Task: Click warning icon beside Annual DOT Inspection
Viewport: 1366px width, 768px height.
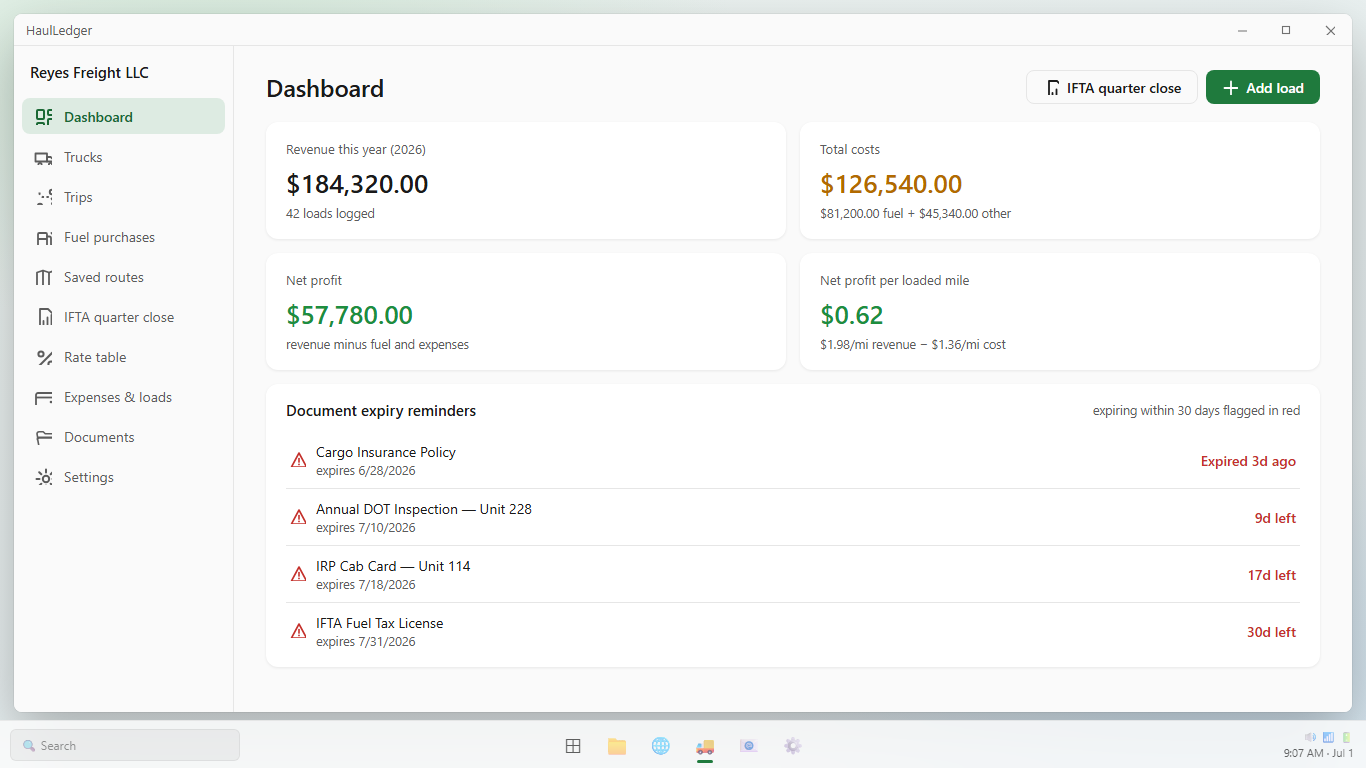Action: [298, 518]
